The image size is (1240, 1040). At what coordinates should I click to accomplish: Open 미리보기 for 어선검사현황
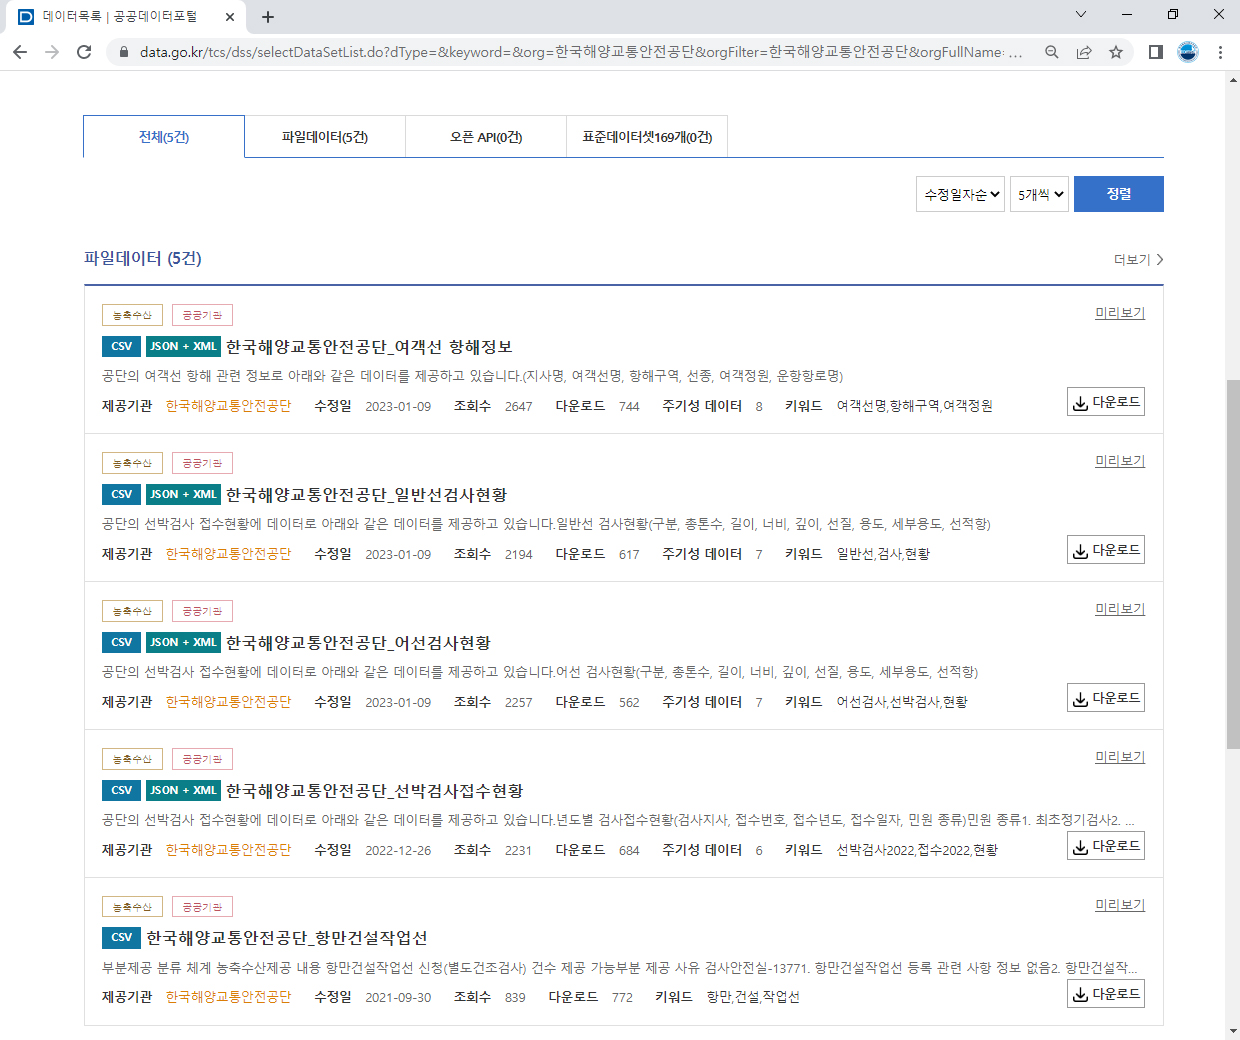click(1120, 609)
